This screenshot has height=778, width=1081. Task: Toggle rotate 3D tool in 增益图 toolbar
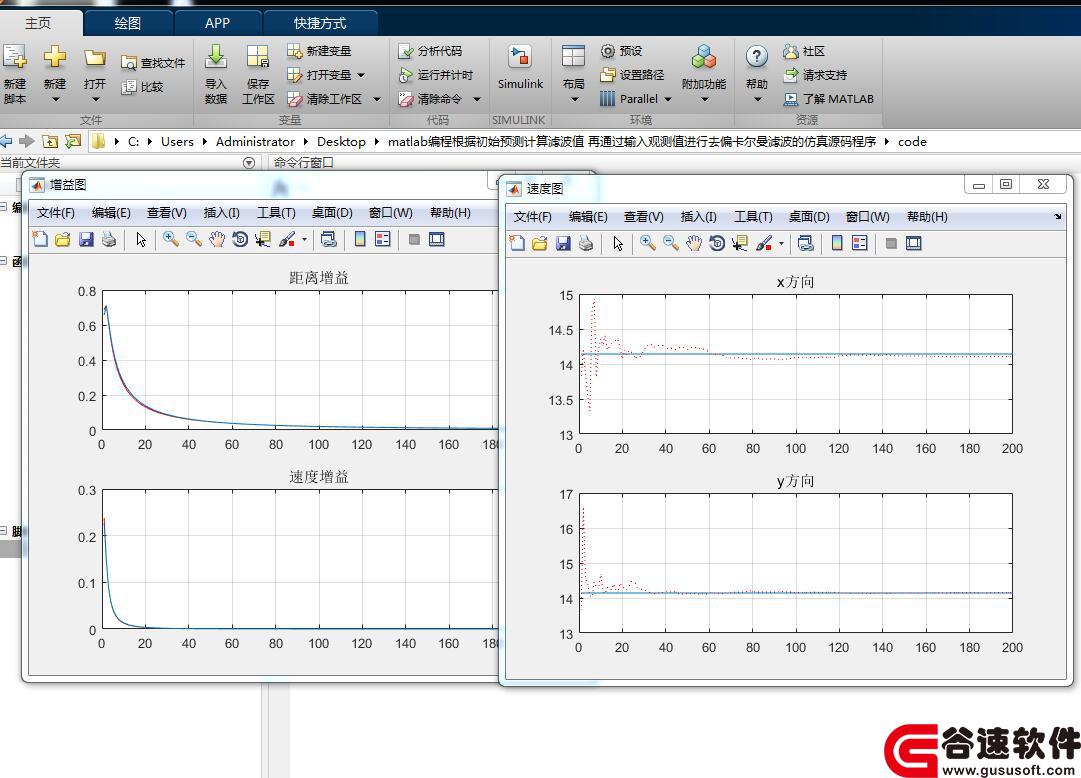point(240,239)
